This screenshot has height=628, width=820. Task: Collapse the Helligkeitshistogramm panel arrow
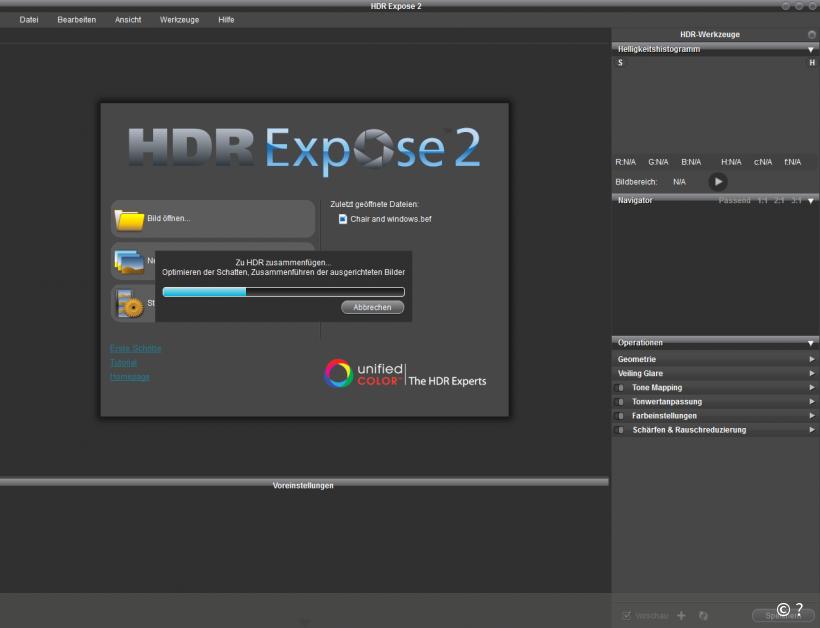811,50
